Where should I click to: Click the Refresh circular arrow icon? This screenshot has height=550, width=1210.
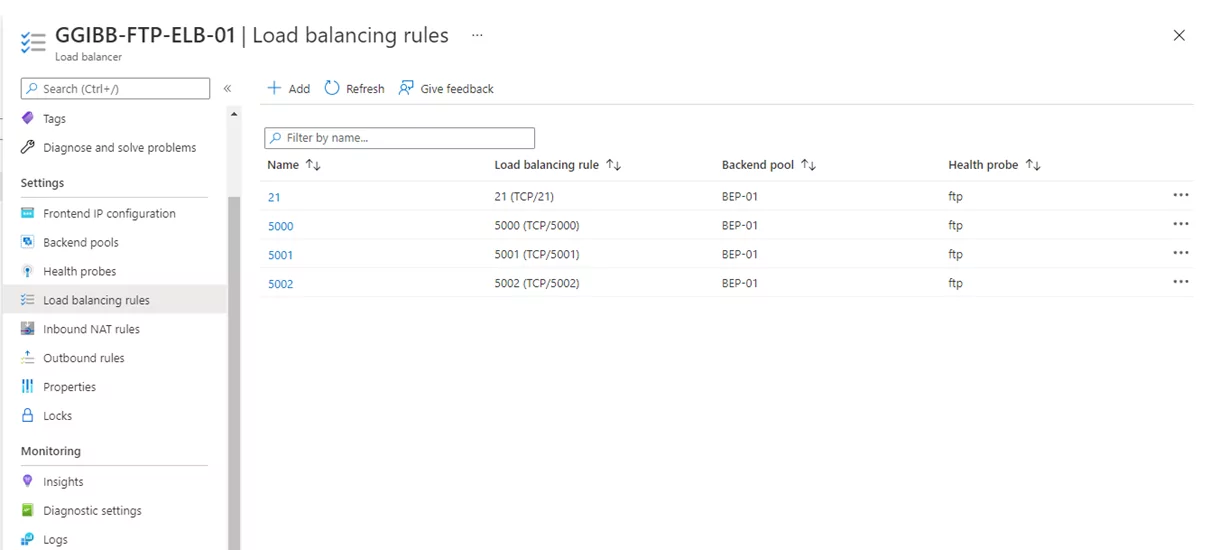click(332, 88)
